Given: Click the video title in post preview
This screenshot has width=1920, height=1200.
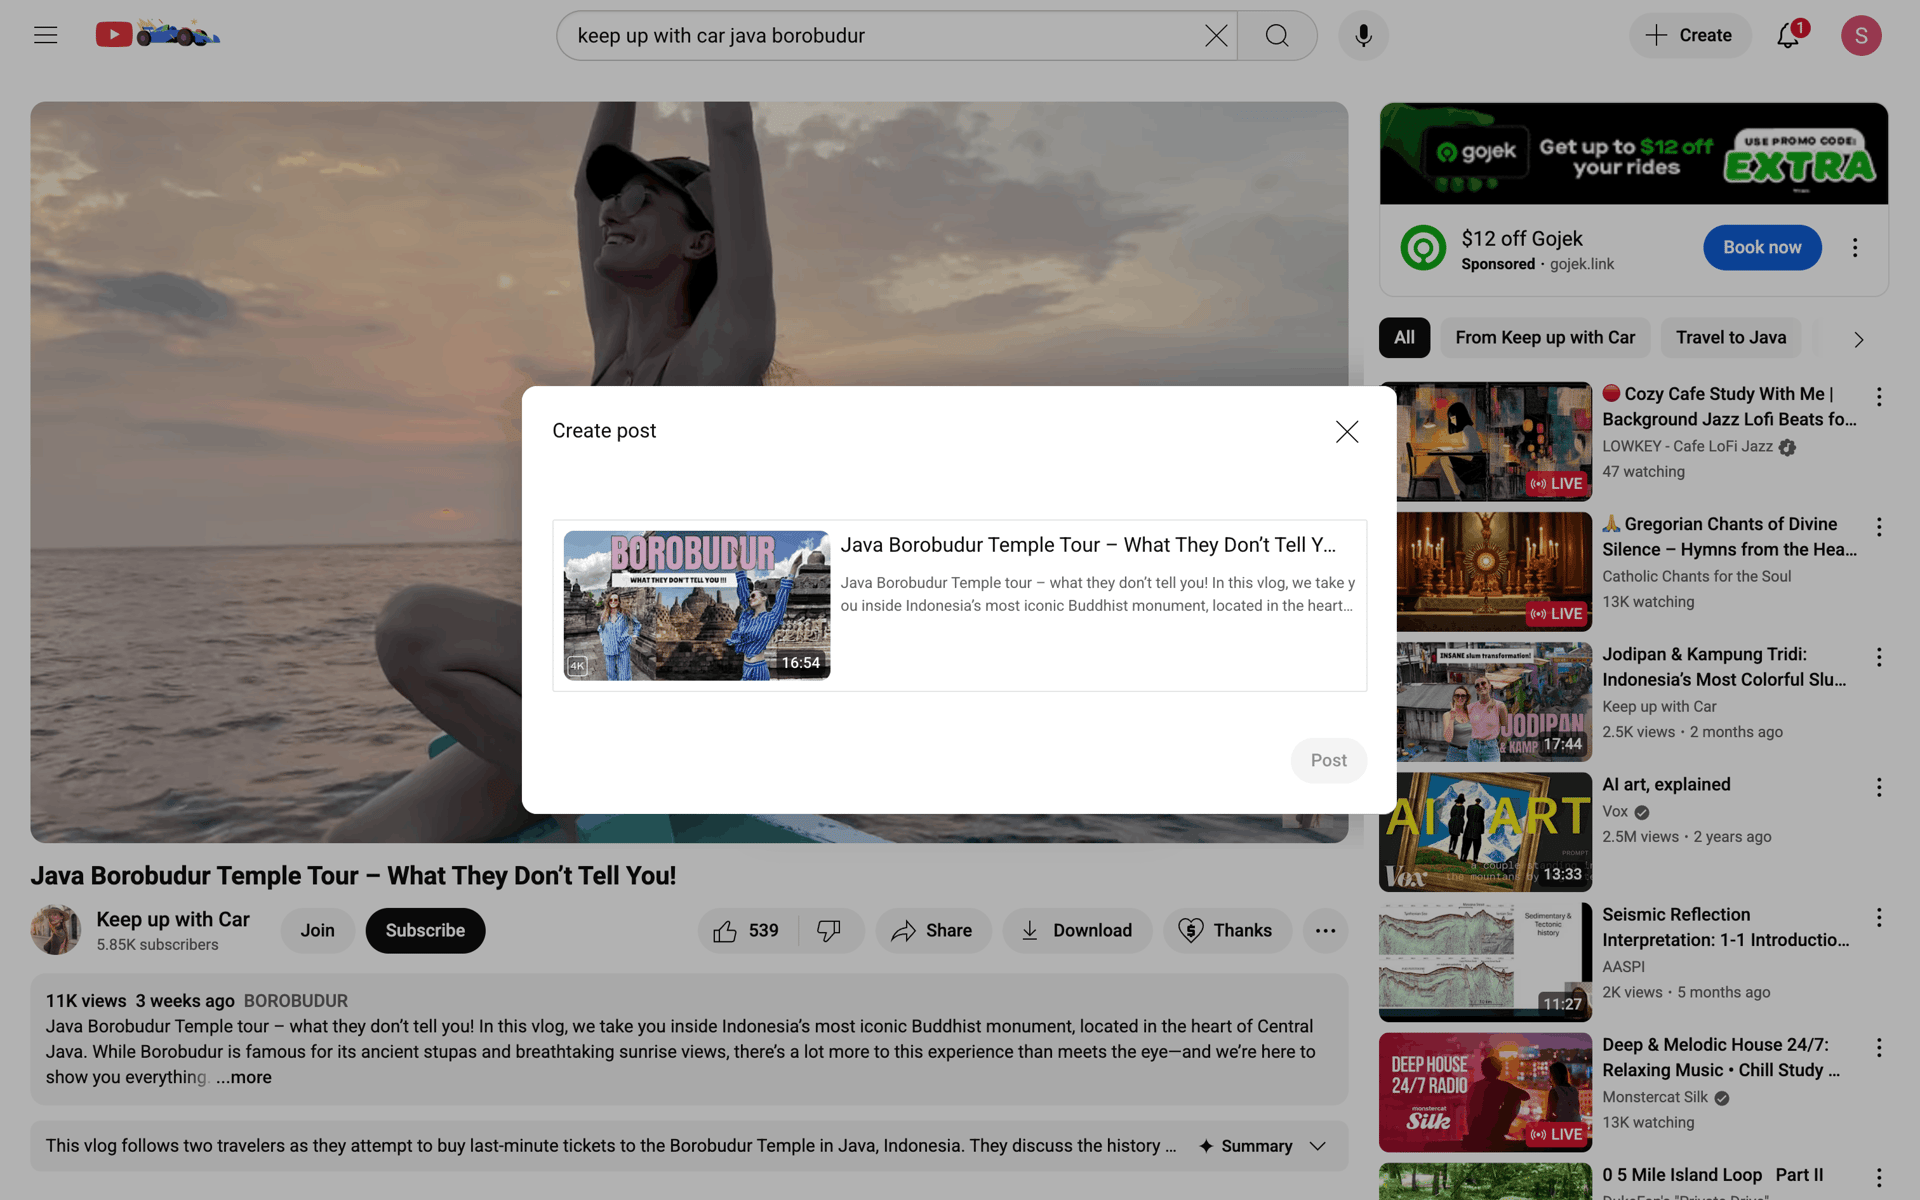Looking at the screenshot, I should click(x=1088, y=545).
